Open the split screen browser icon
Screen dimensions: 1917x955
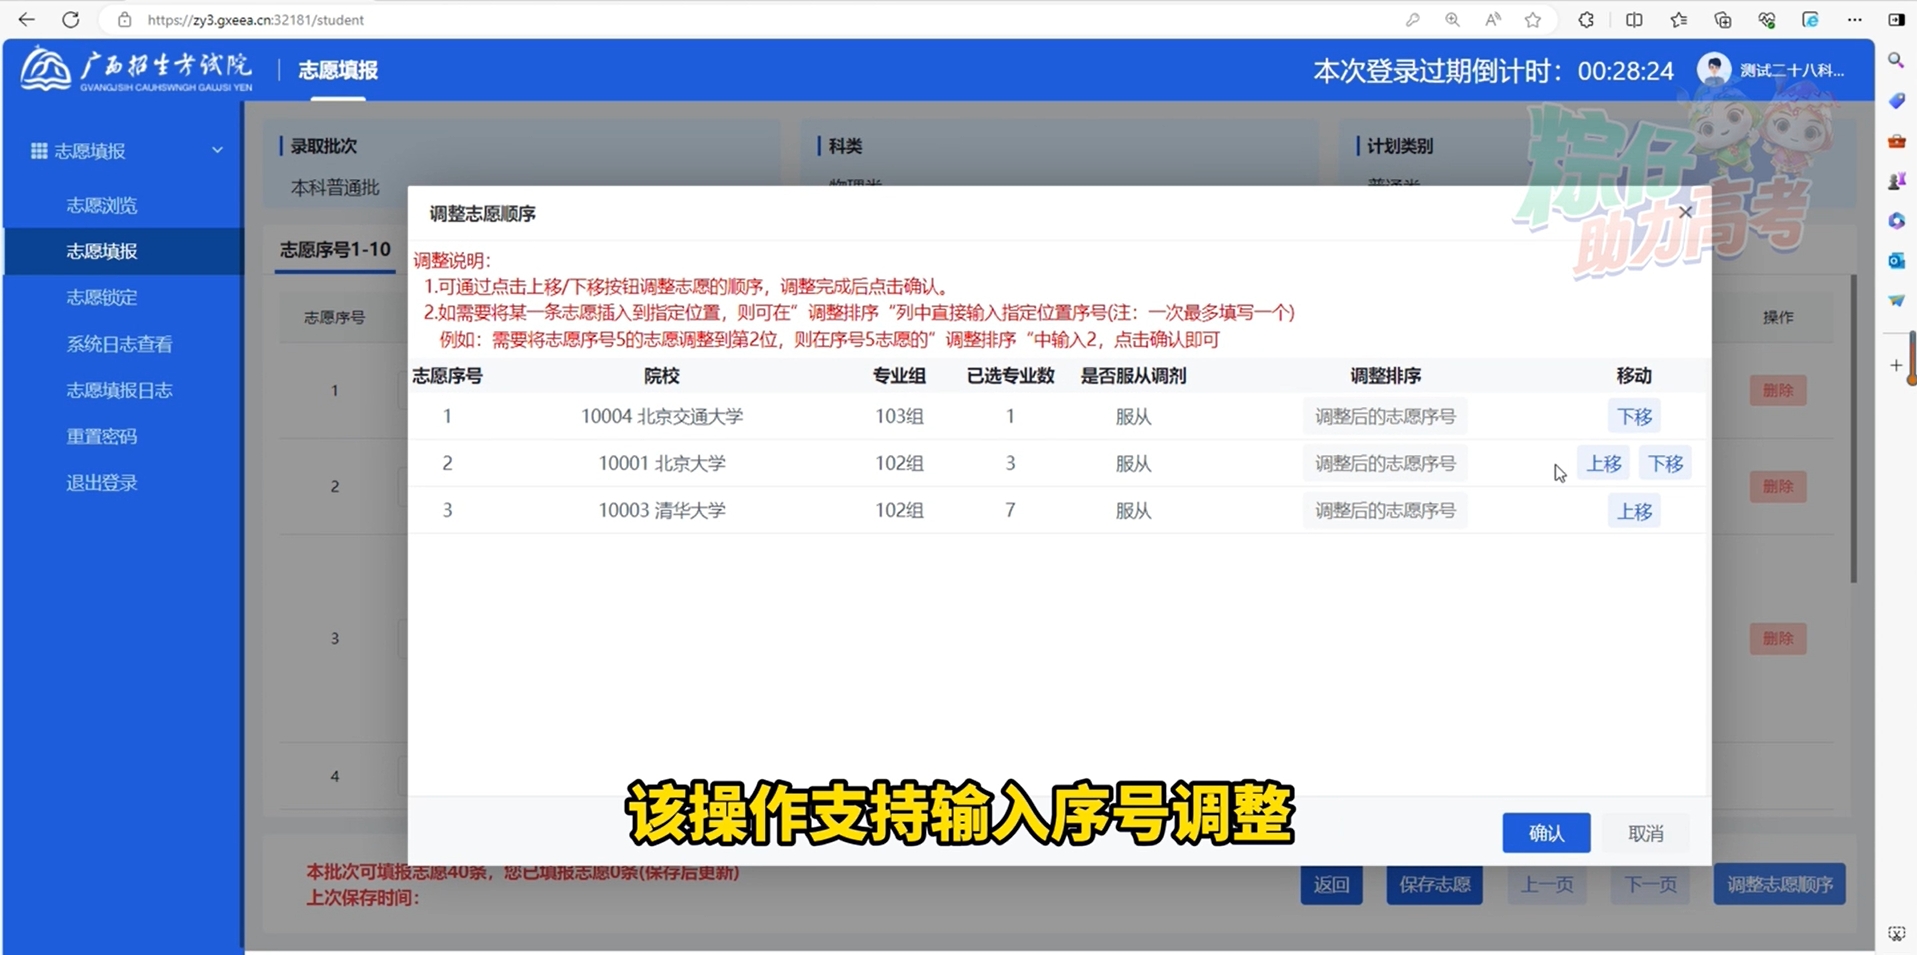(1634, 20)
